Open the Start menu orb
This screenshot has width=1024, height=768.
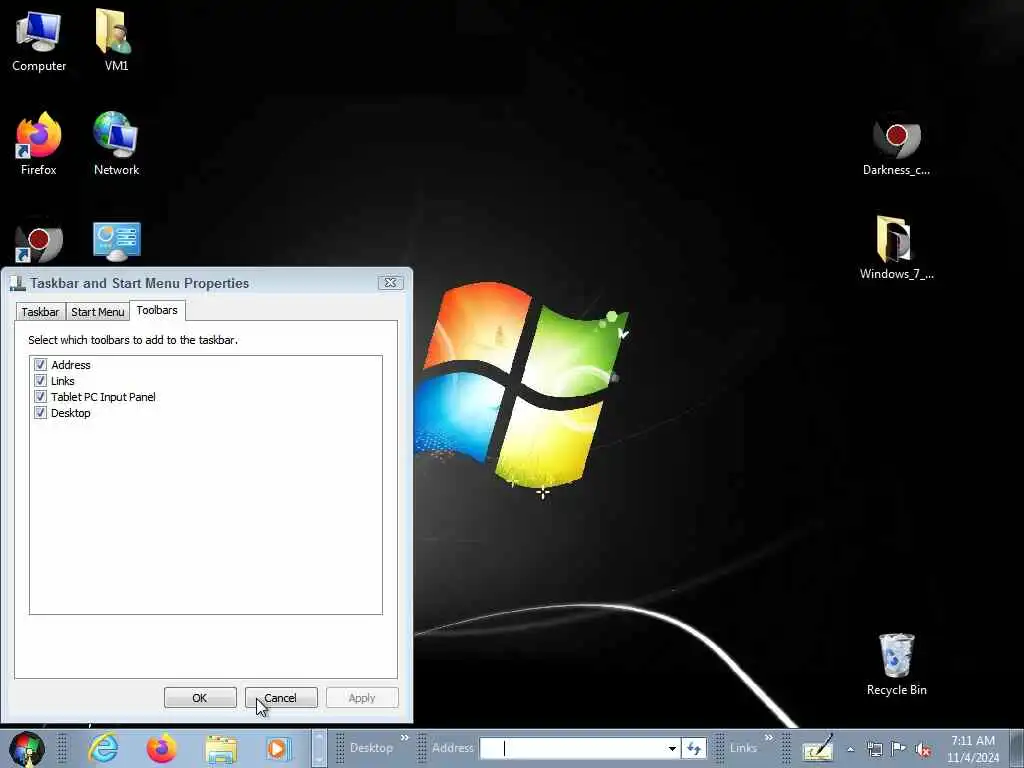pyautogui.click(x=27, y=748)
